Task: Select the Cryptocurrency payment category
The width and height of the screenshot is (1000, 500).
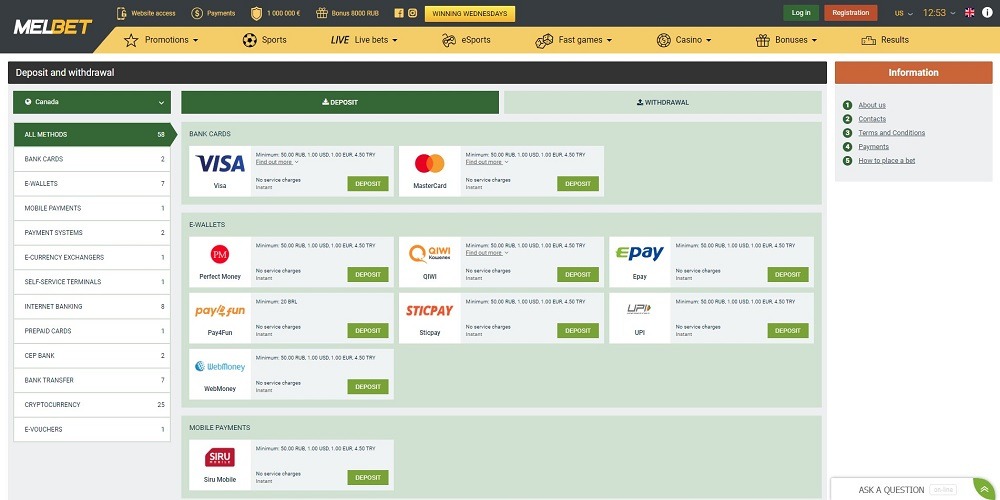Action: [92, 405]
